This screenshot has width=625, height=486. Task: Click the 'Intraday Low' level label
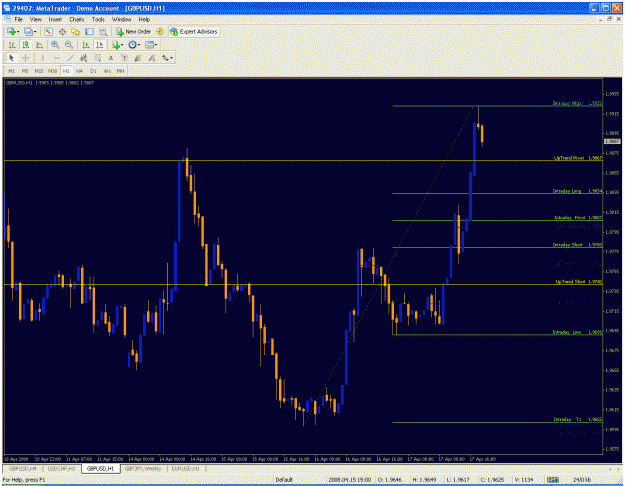pos(578,332)
